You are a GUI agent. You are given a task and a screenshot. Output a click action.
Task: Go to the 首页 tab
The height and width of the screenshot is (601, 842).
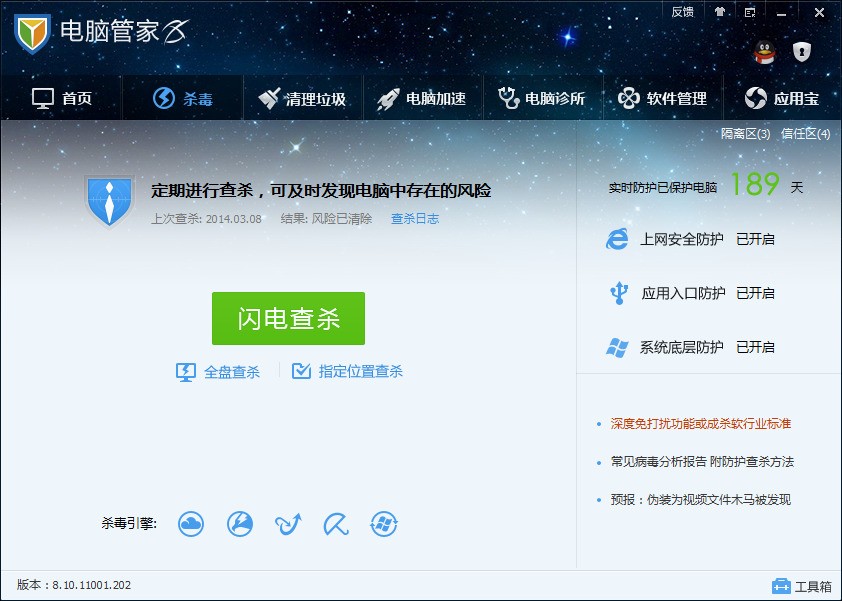click(62, 98)
